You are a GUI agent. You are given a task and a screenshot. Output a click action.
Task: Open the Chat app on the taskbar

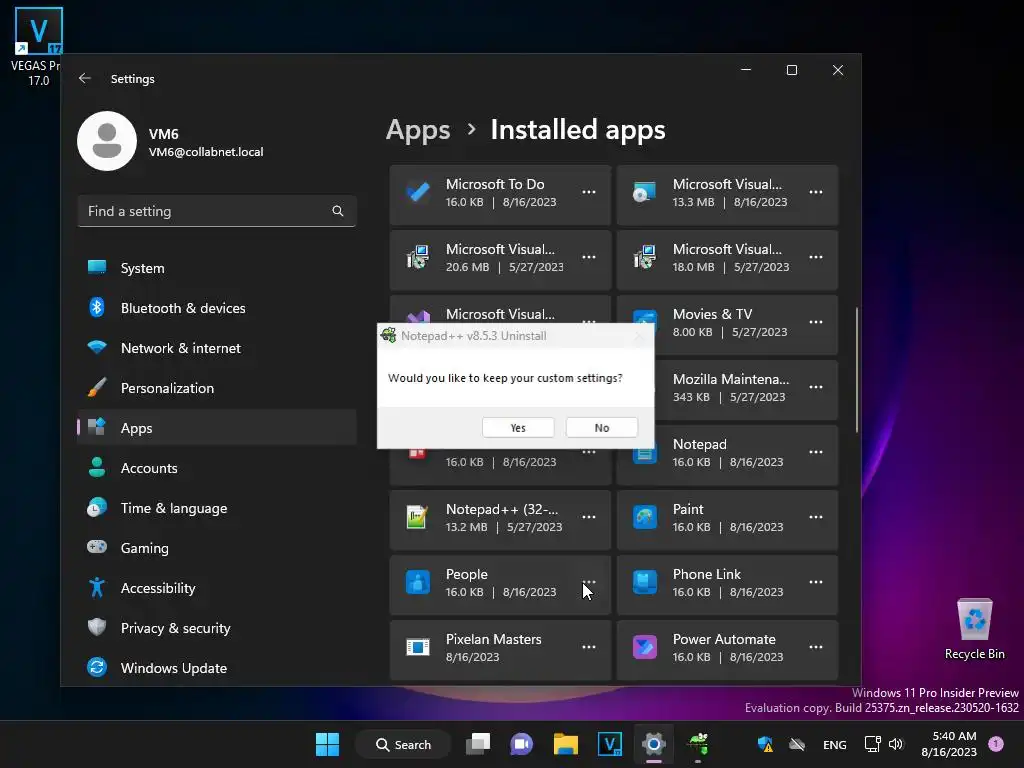point(521,744)
